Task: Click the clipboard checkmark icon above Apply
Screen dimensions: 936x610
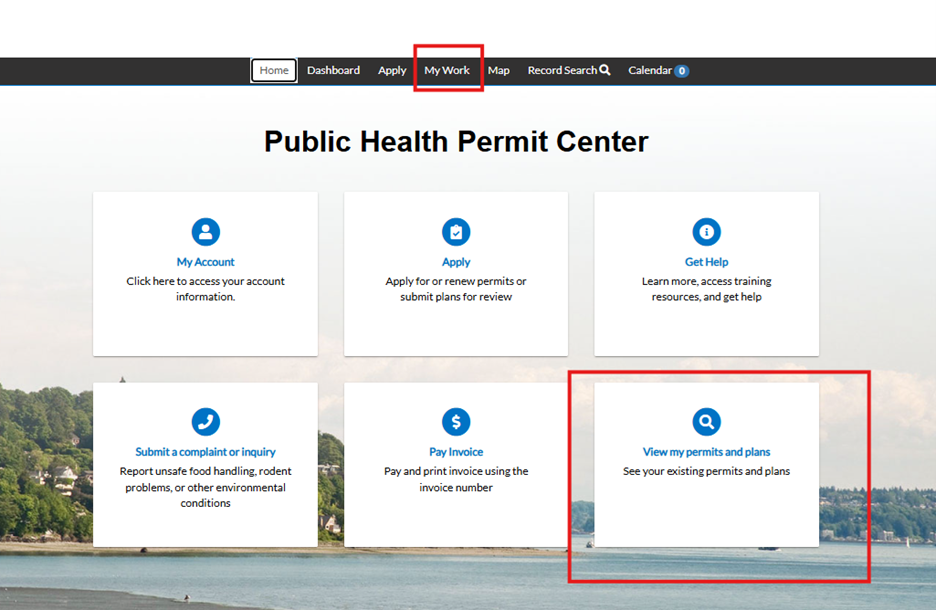Action: 456,232
